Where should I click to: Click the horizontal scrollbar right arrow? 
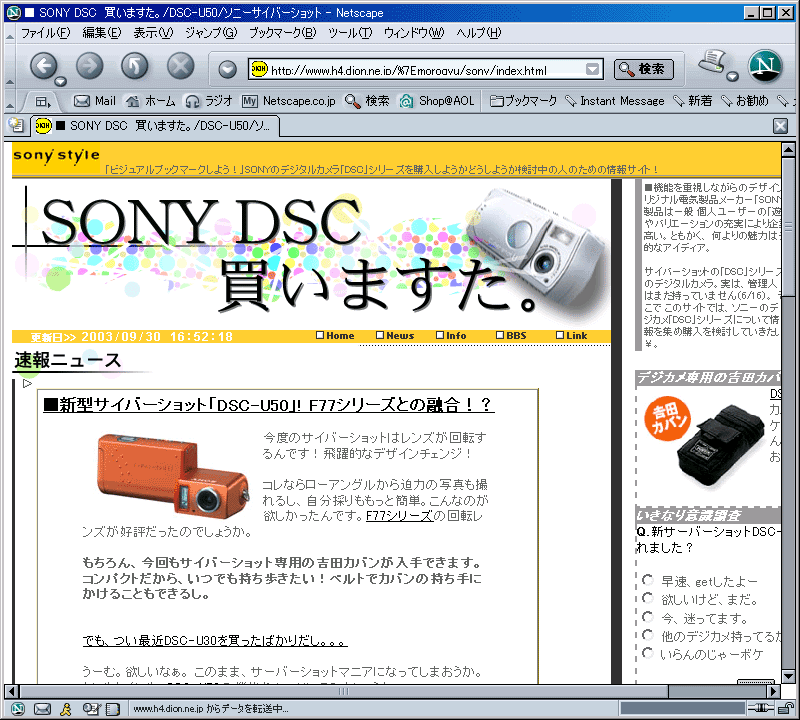774,691
